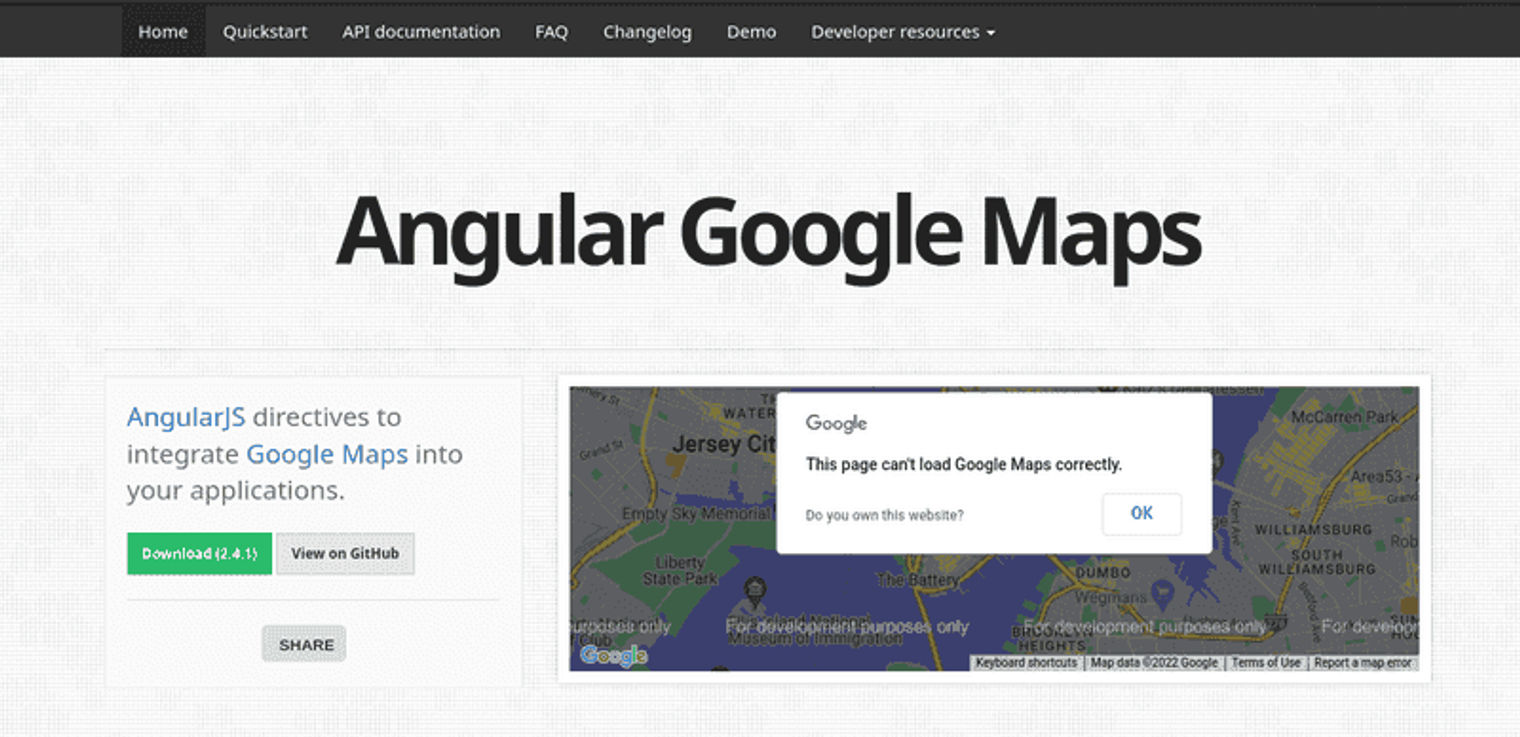1520x737 pixels.
Task: Click the McCarren Park map label
Action: (x=1344, y=416)
